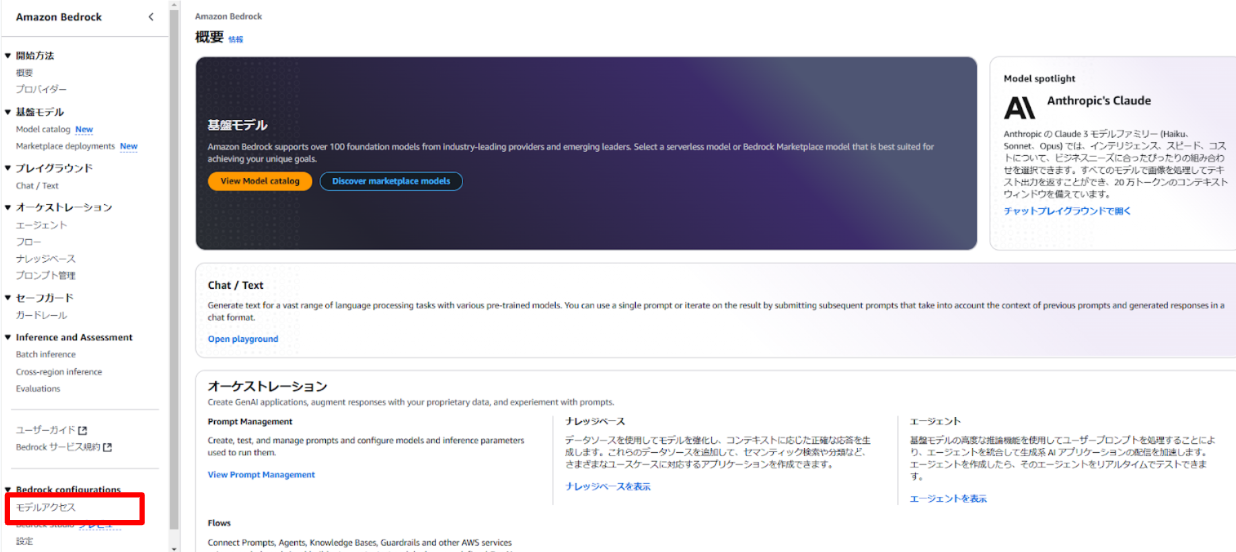This screenshot has width=1236, height=552.
Task: Click the Anthropic's Claude heading
Action: [x=1099, y=101]
